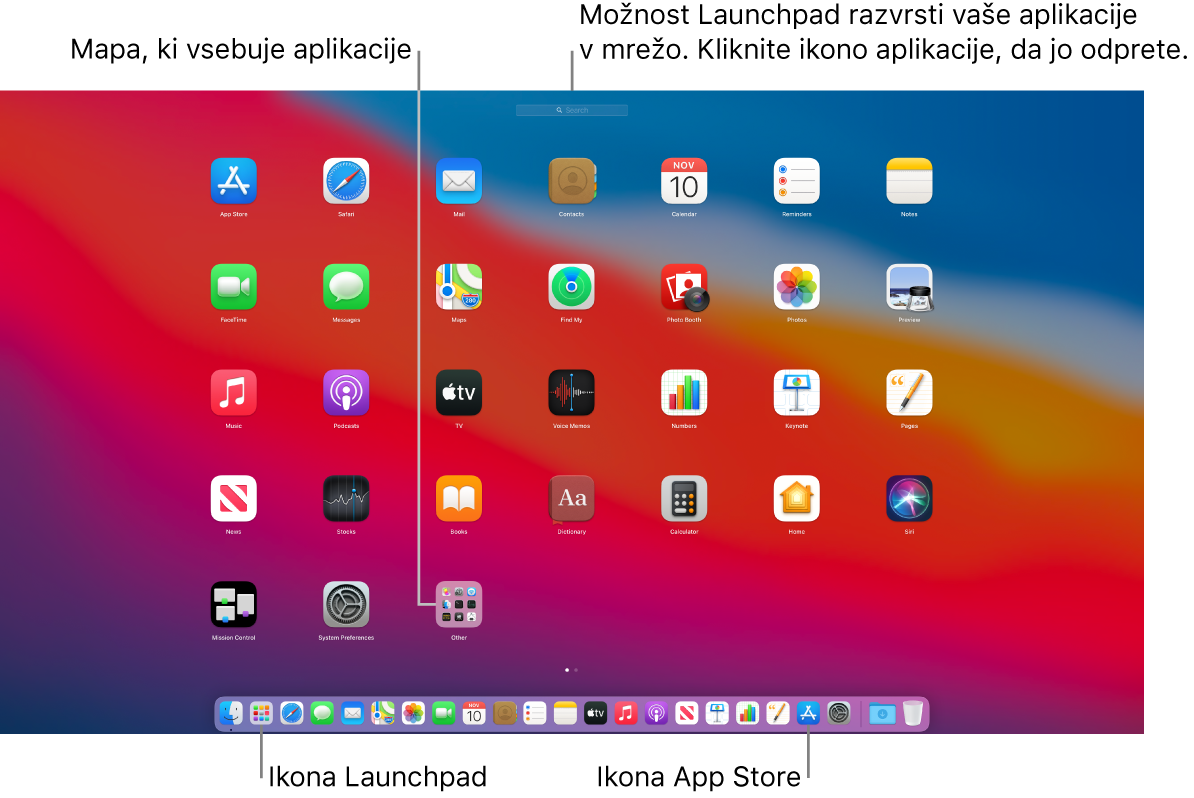This screenshot has height=798, width=1194.
Task: Open News from the Dock
Action: point(687,713)
